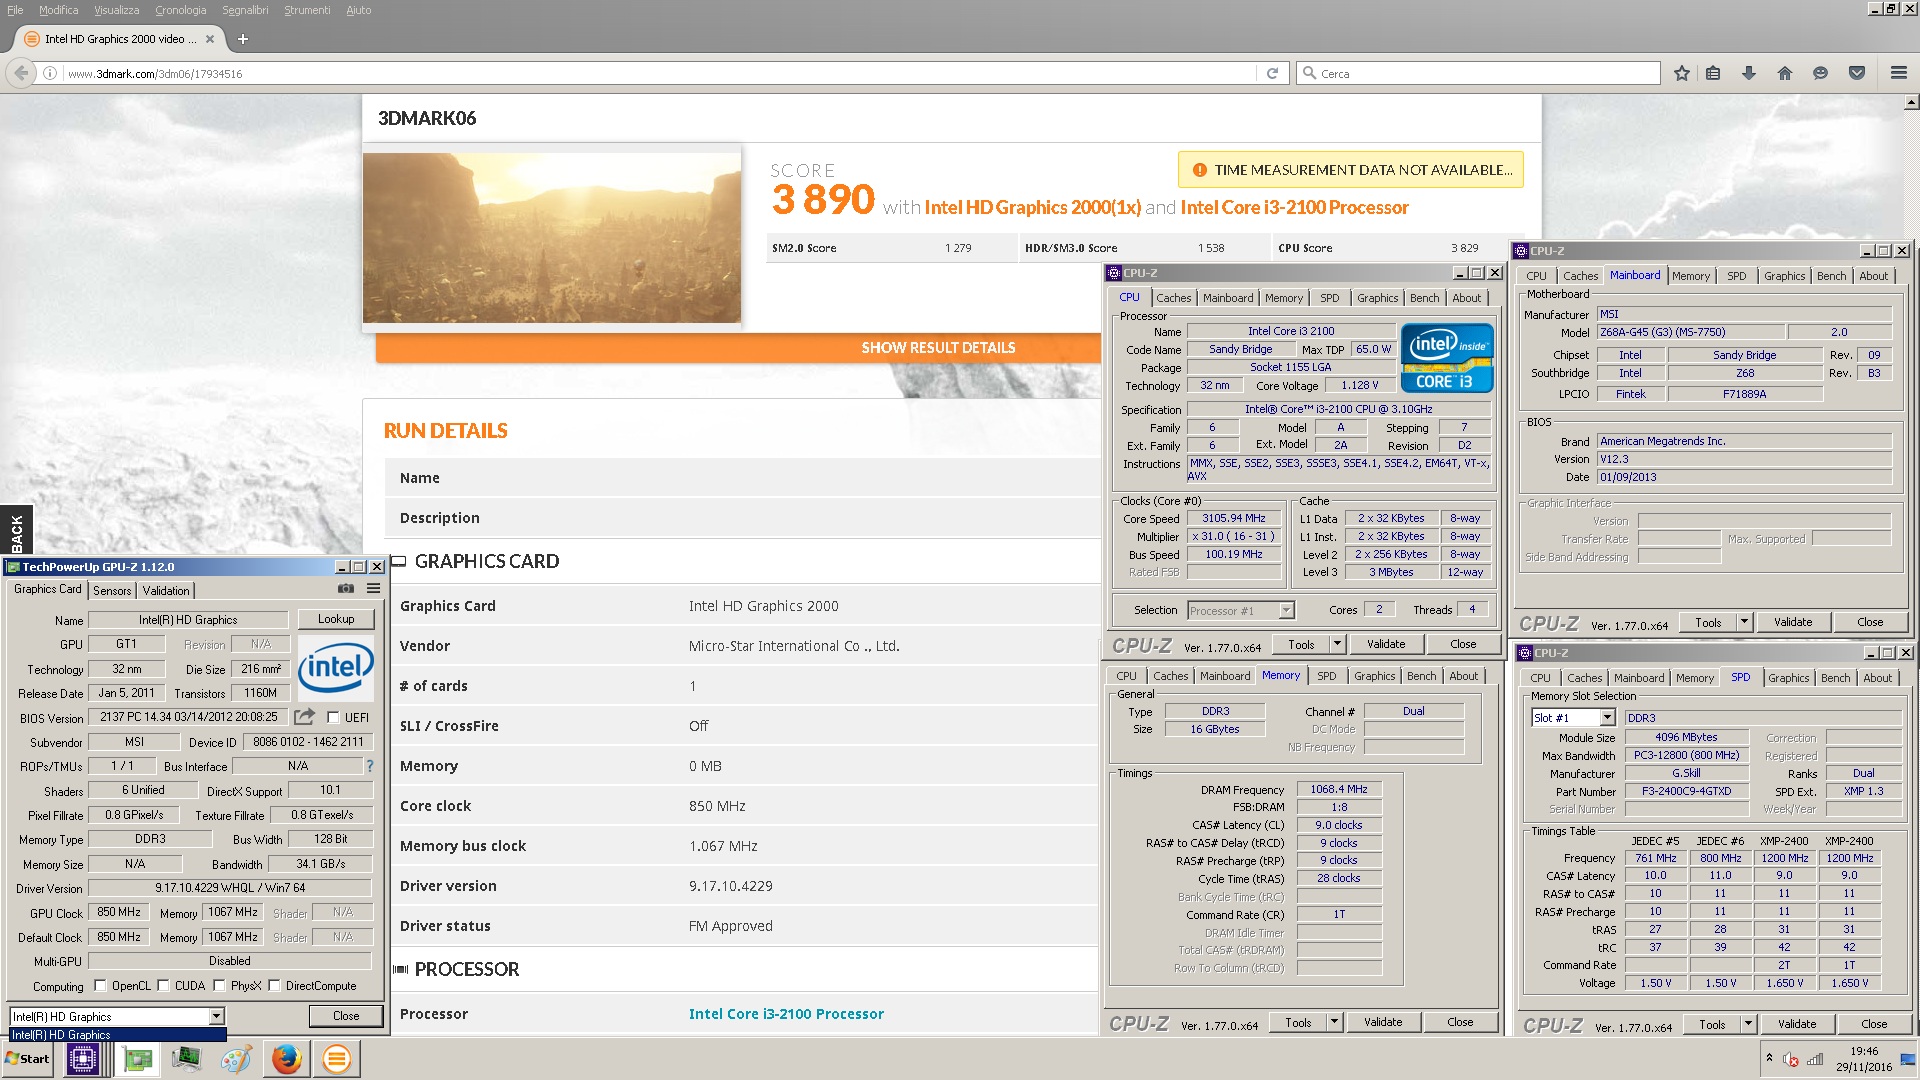Click Validate in the Memory tab CPU-Z window
1920x1080 pixels.
point(1383,1022)
